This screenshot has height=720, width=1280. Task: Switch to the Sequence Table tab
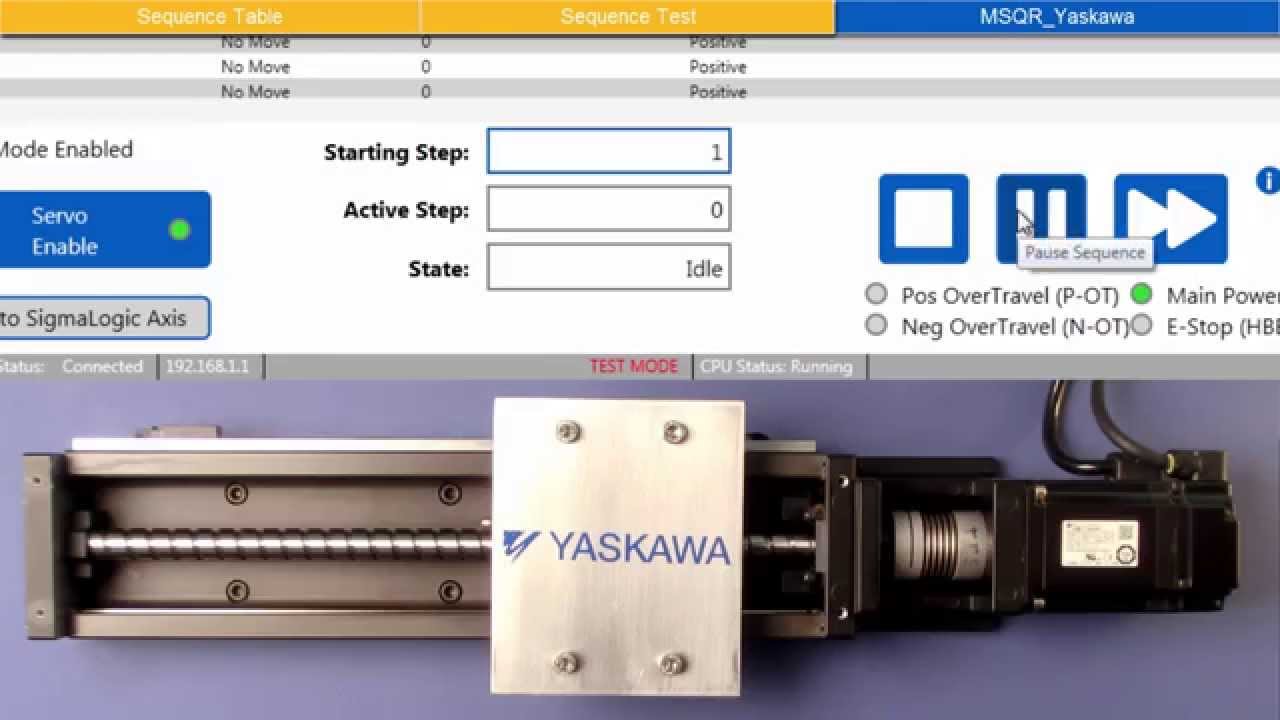[x=209, y=16]
